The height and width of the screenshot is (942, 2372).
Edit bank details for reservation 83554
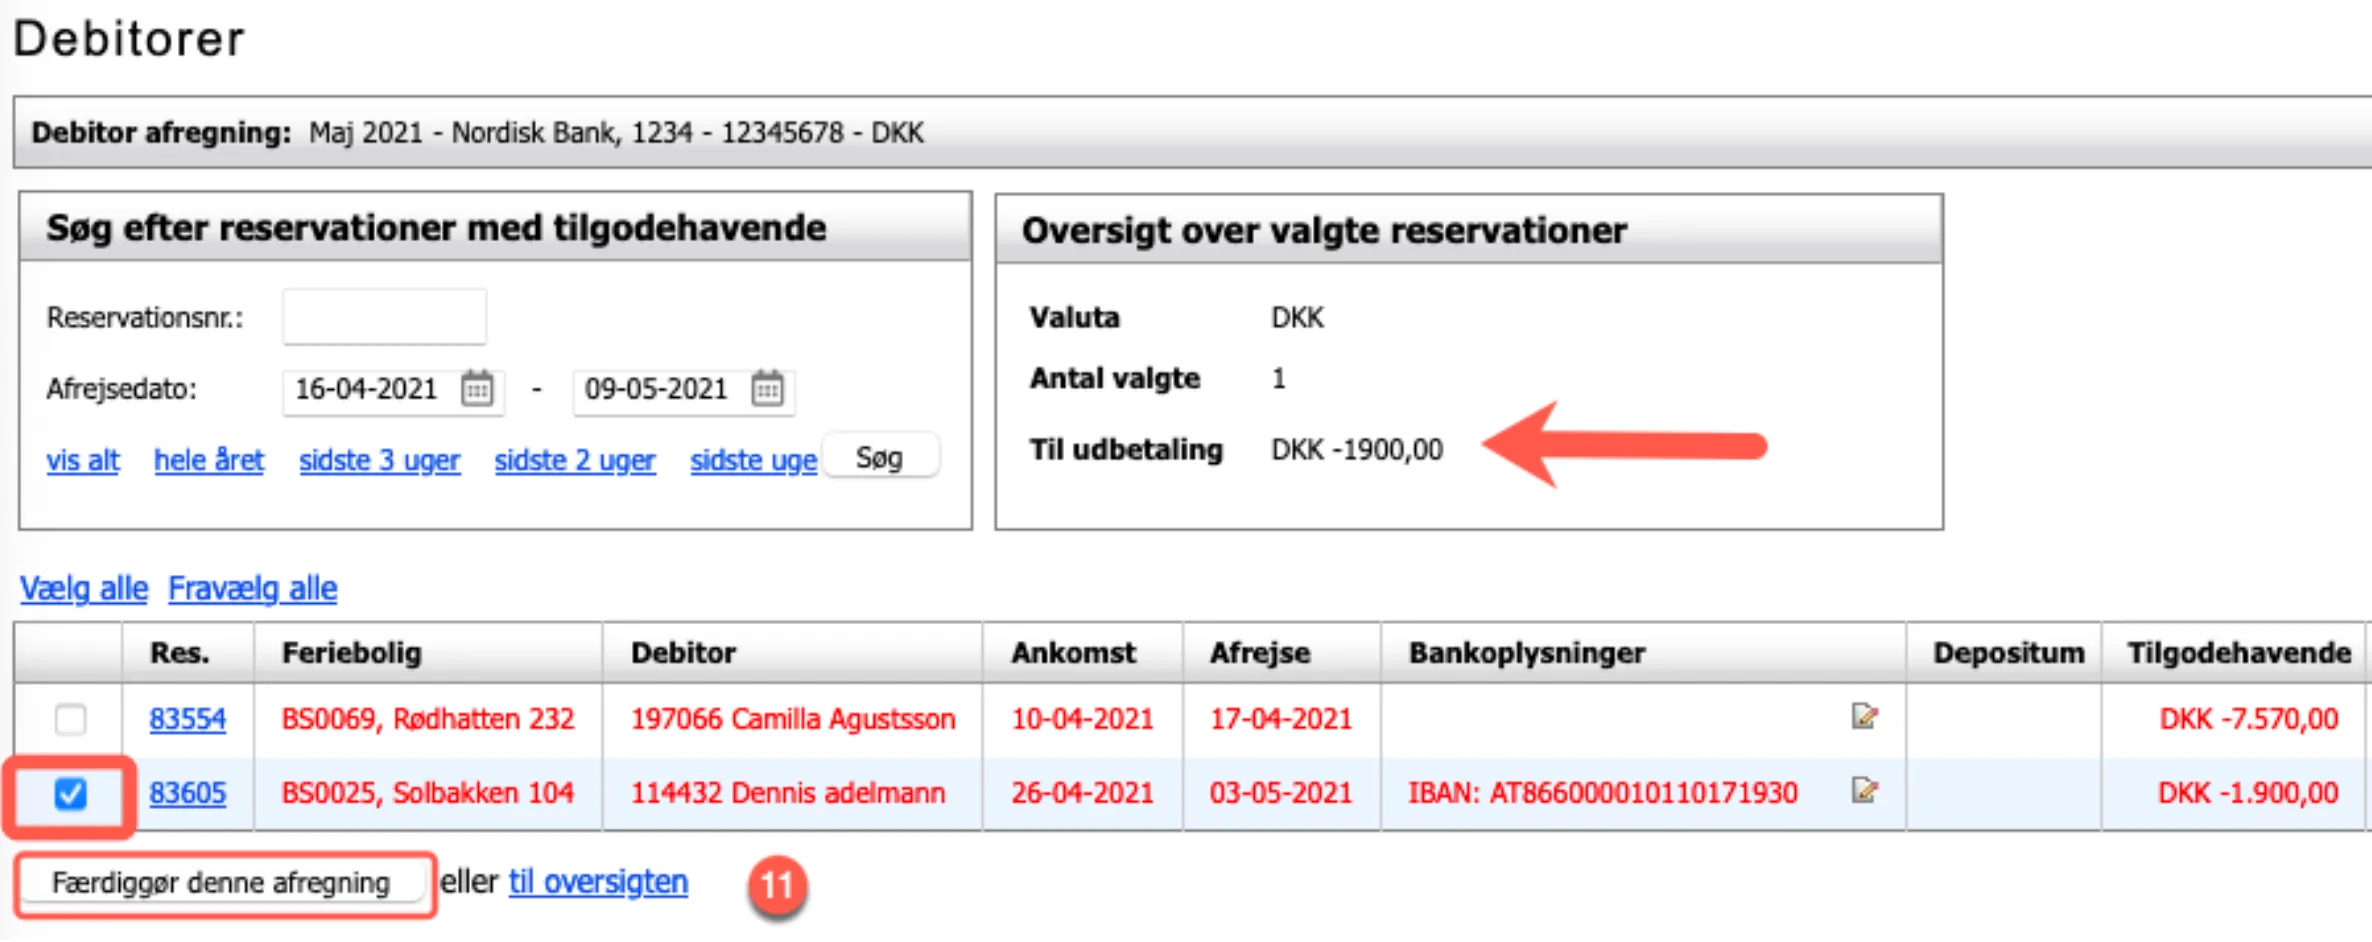point(1864,717)
